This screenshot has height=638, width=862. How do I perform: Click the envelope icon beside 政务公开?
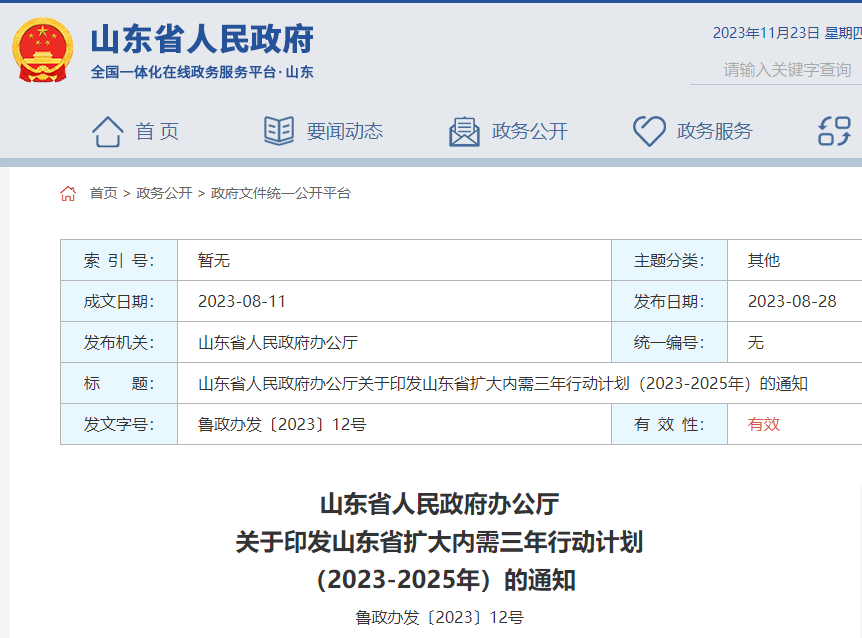point(462,131)
